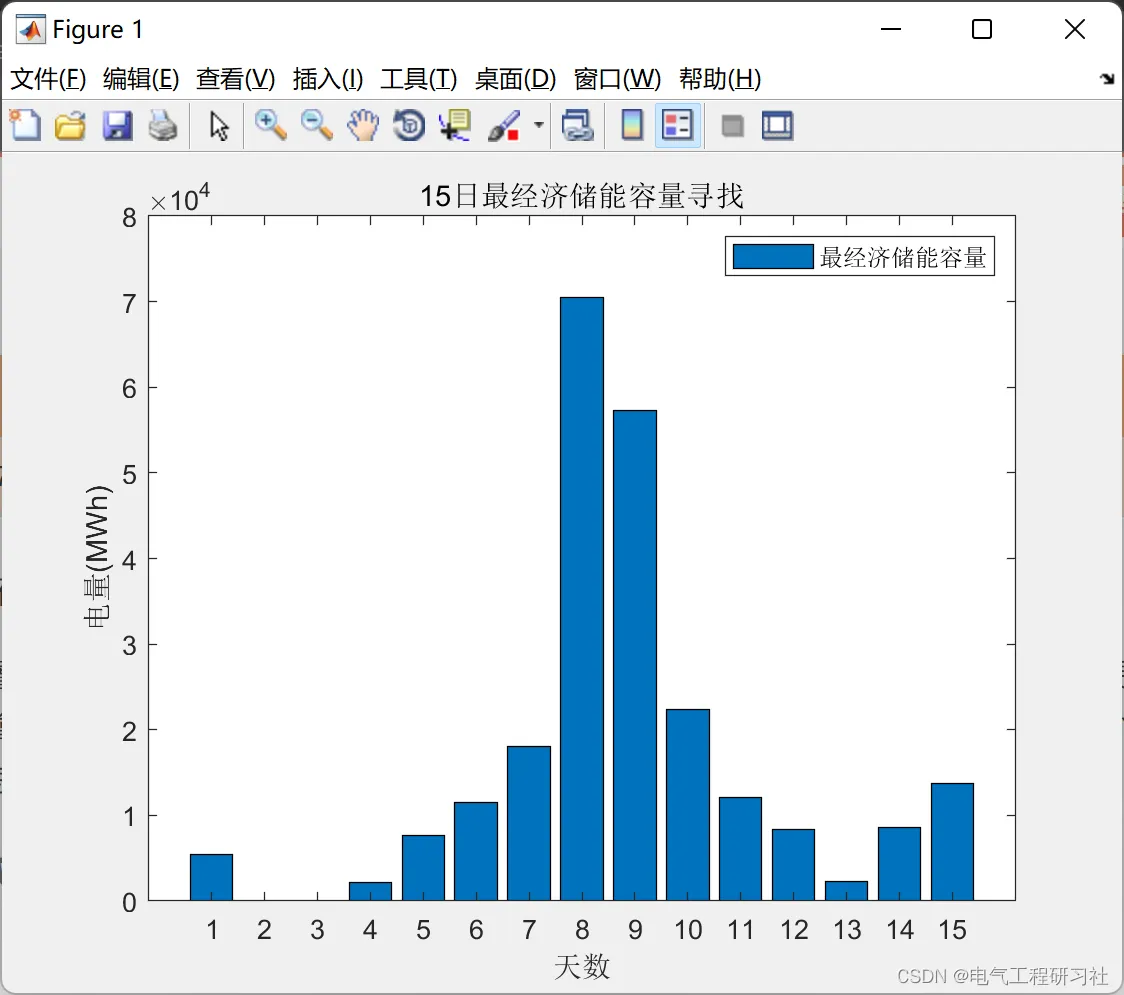Viewport: 1124px width, 995px height.
Task: Open a file with the folder icon
Action: tap(70, 125)
